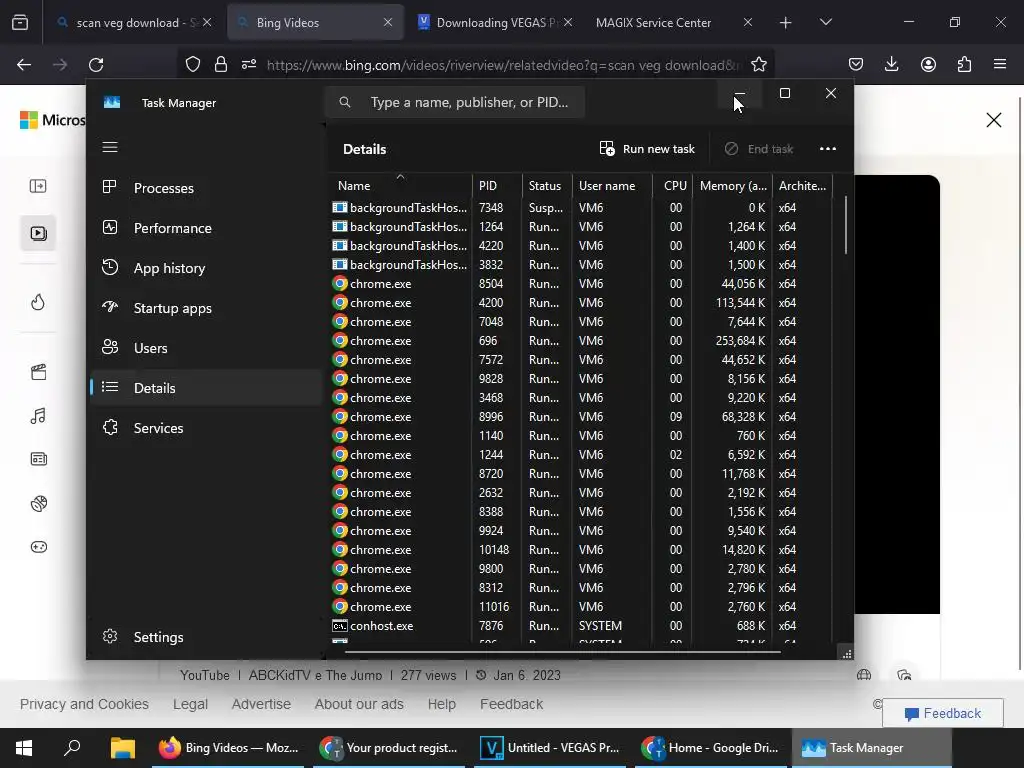Sort by the User name column
Image resolution: width=1024 pixels, height=768 pixels.
[x=613, y=185]
